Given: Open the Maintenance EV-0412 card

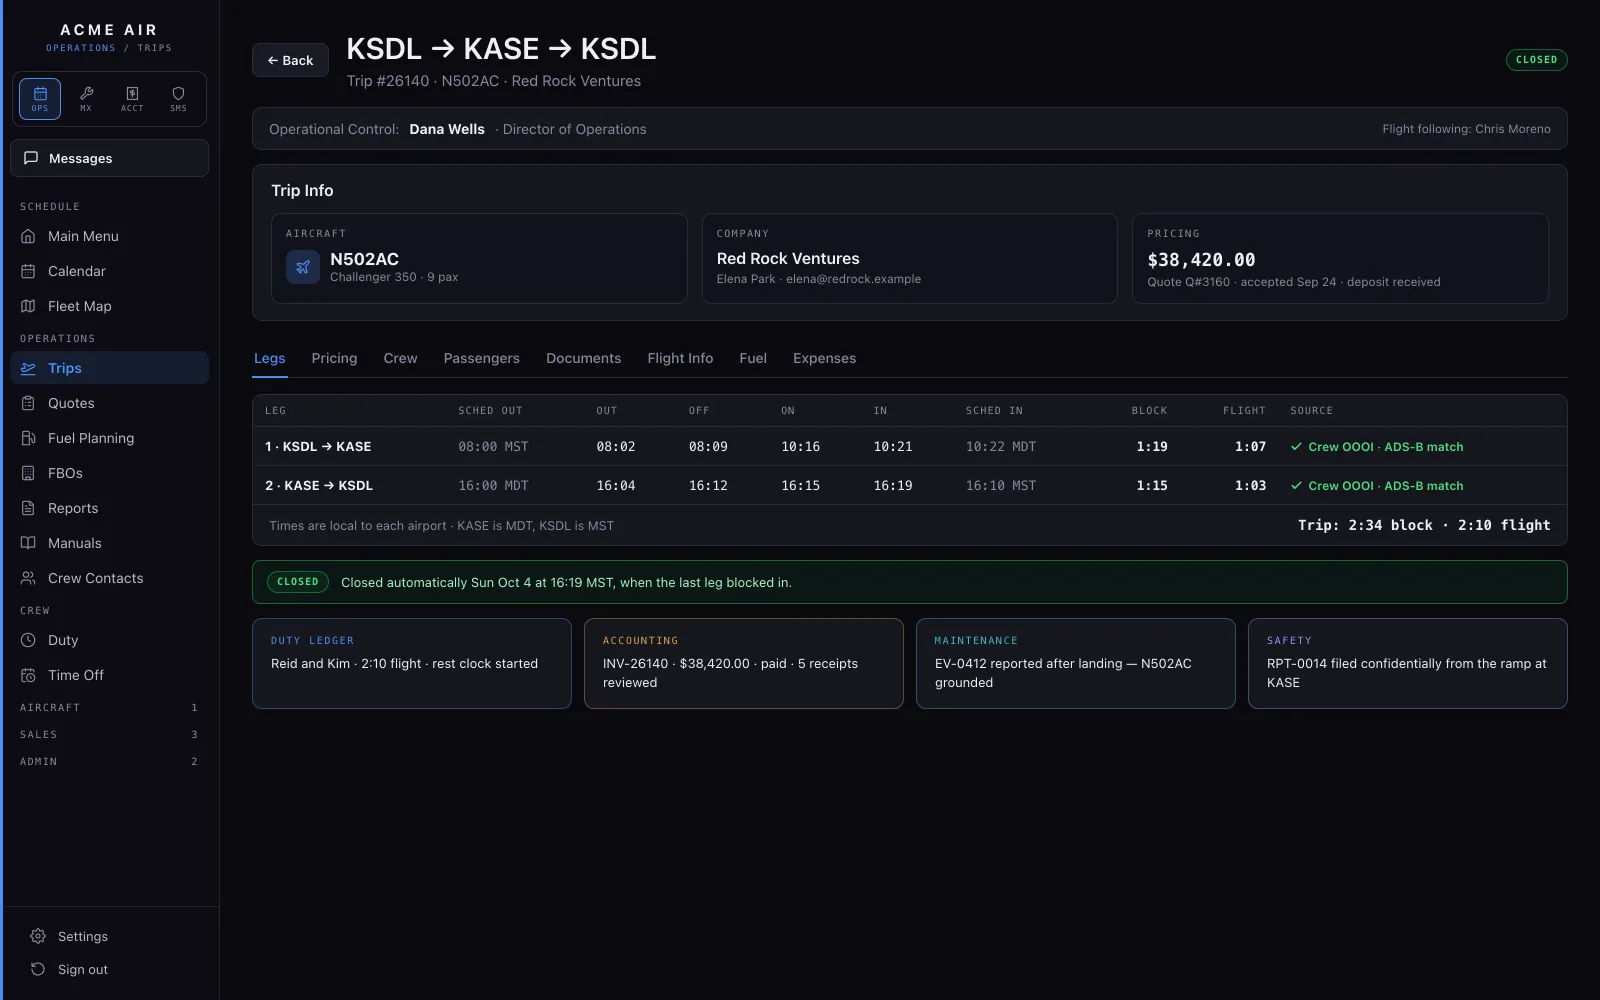Looking at the screenshot, I should pyautogui.click(x=1076, y=663).
